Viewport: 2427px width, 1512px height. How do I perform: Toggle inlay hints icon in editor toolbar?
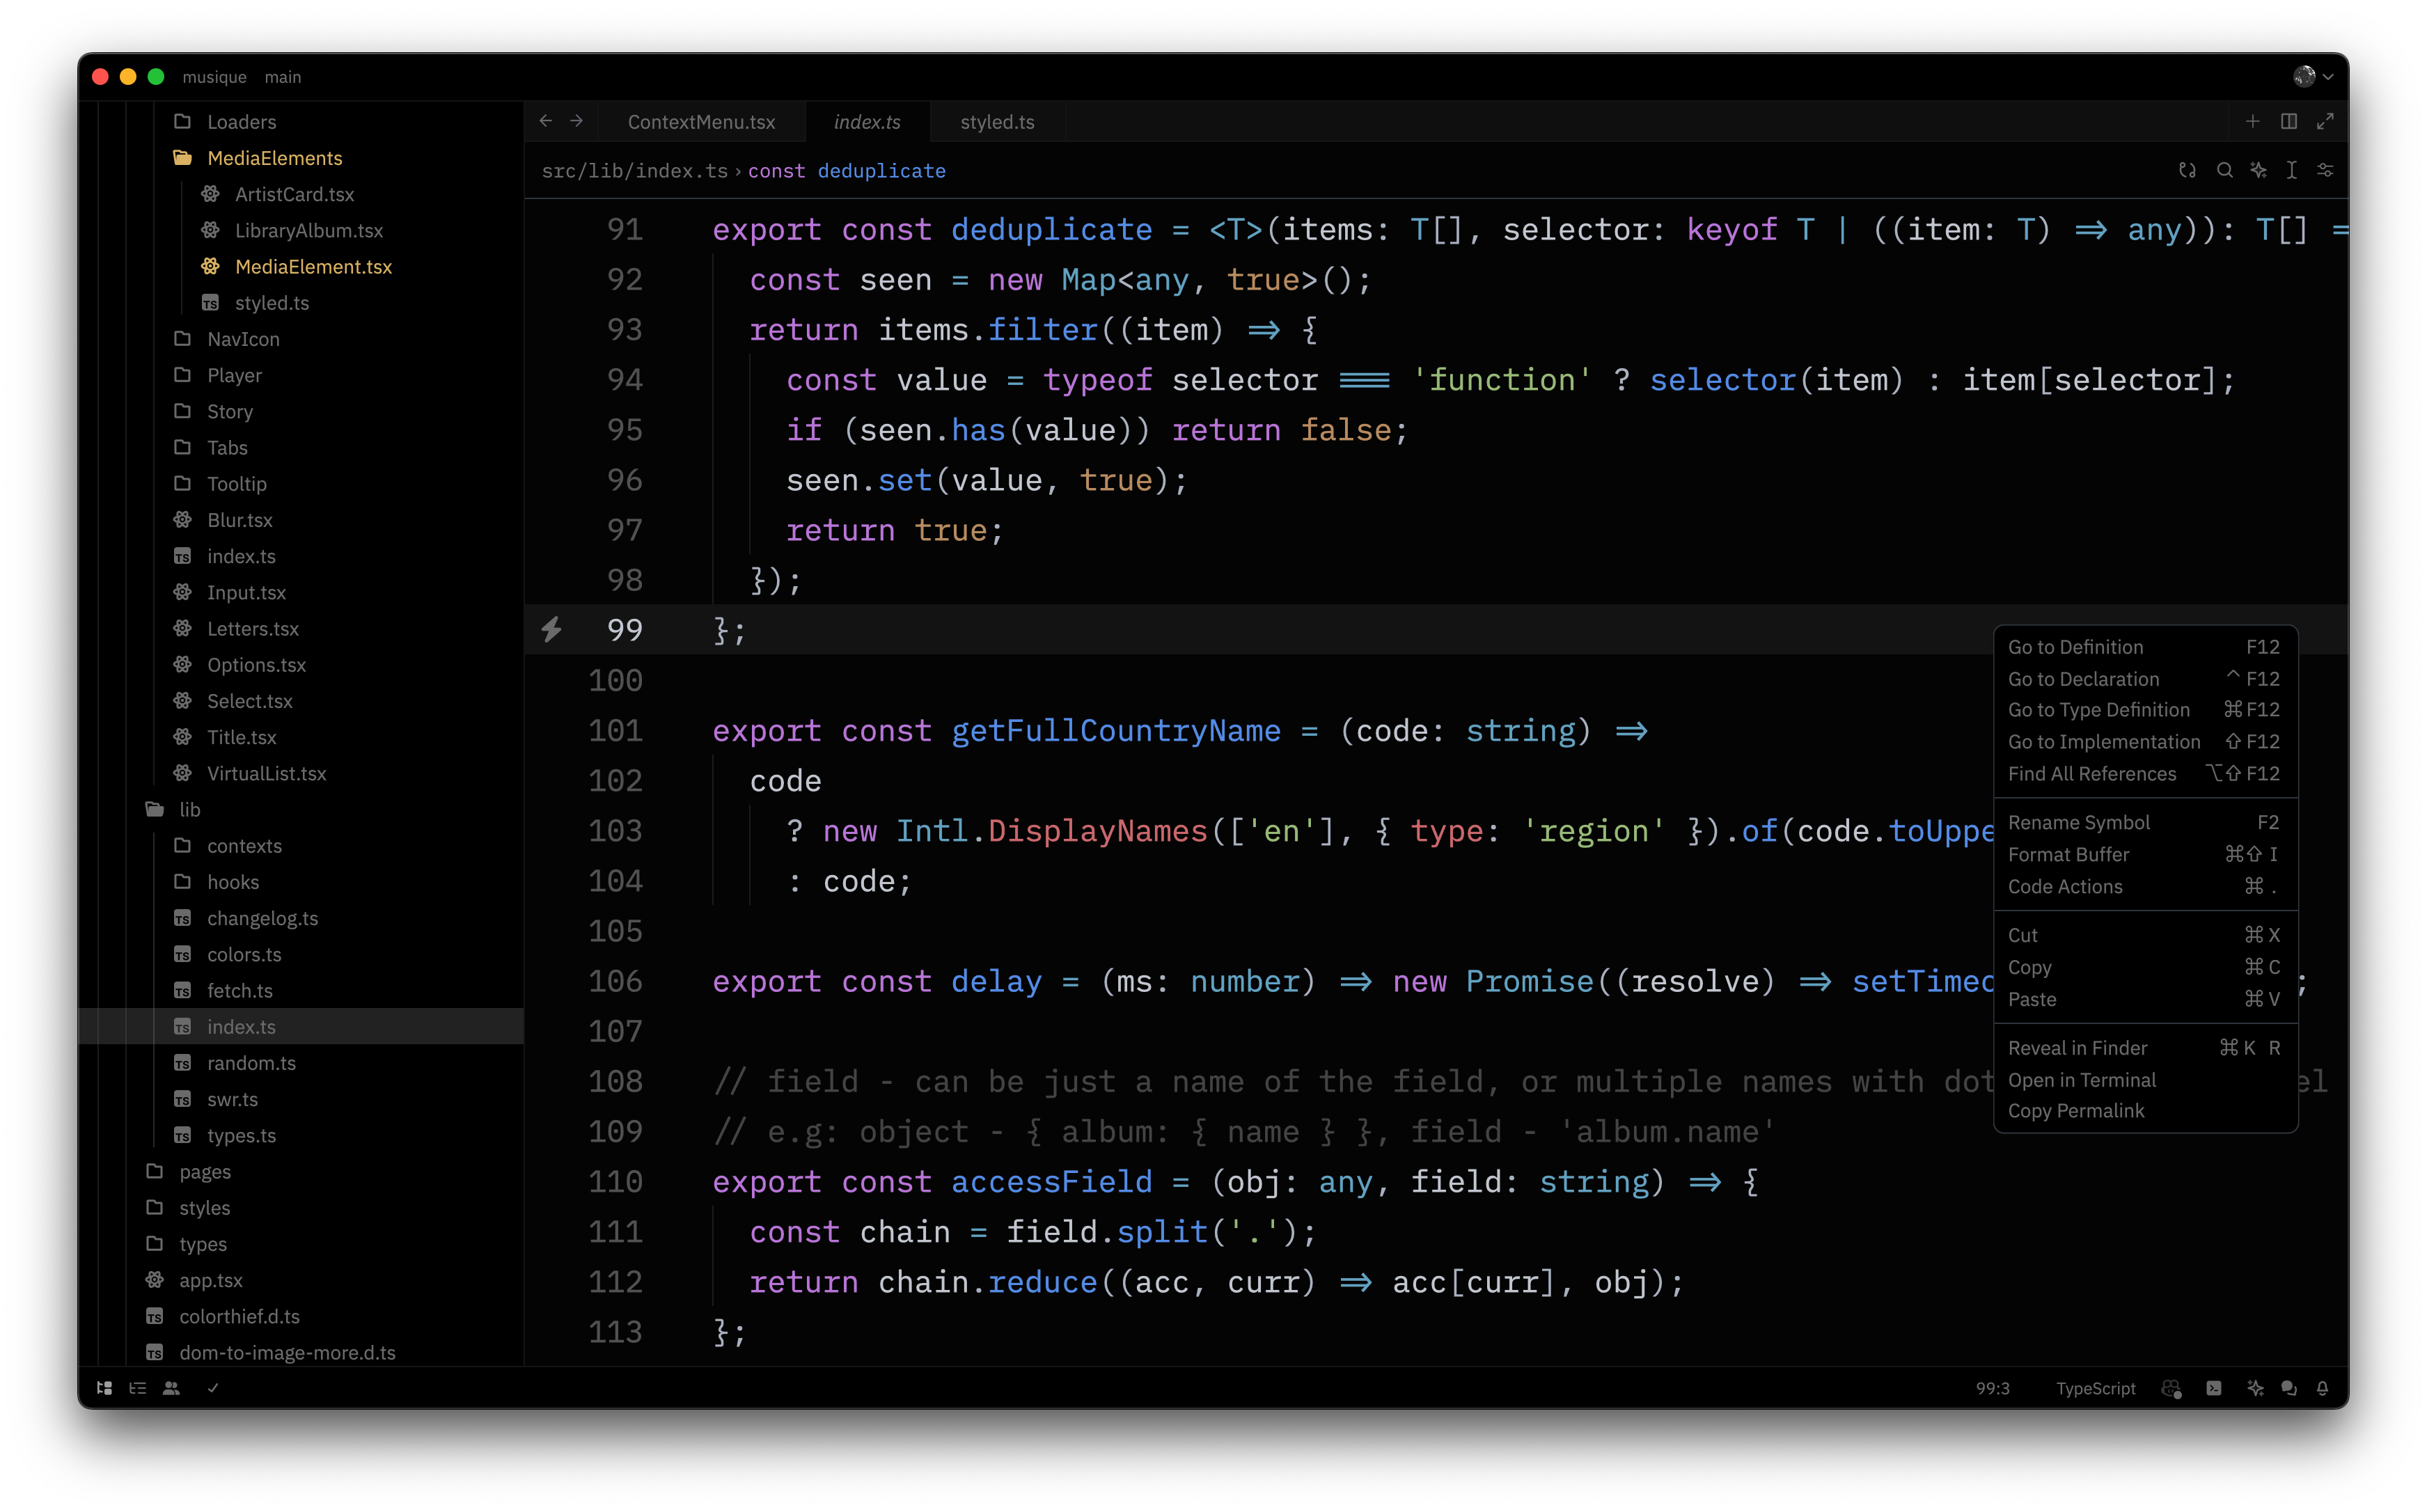2187,170
